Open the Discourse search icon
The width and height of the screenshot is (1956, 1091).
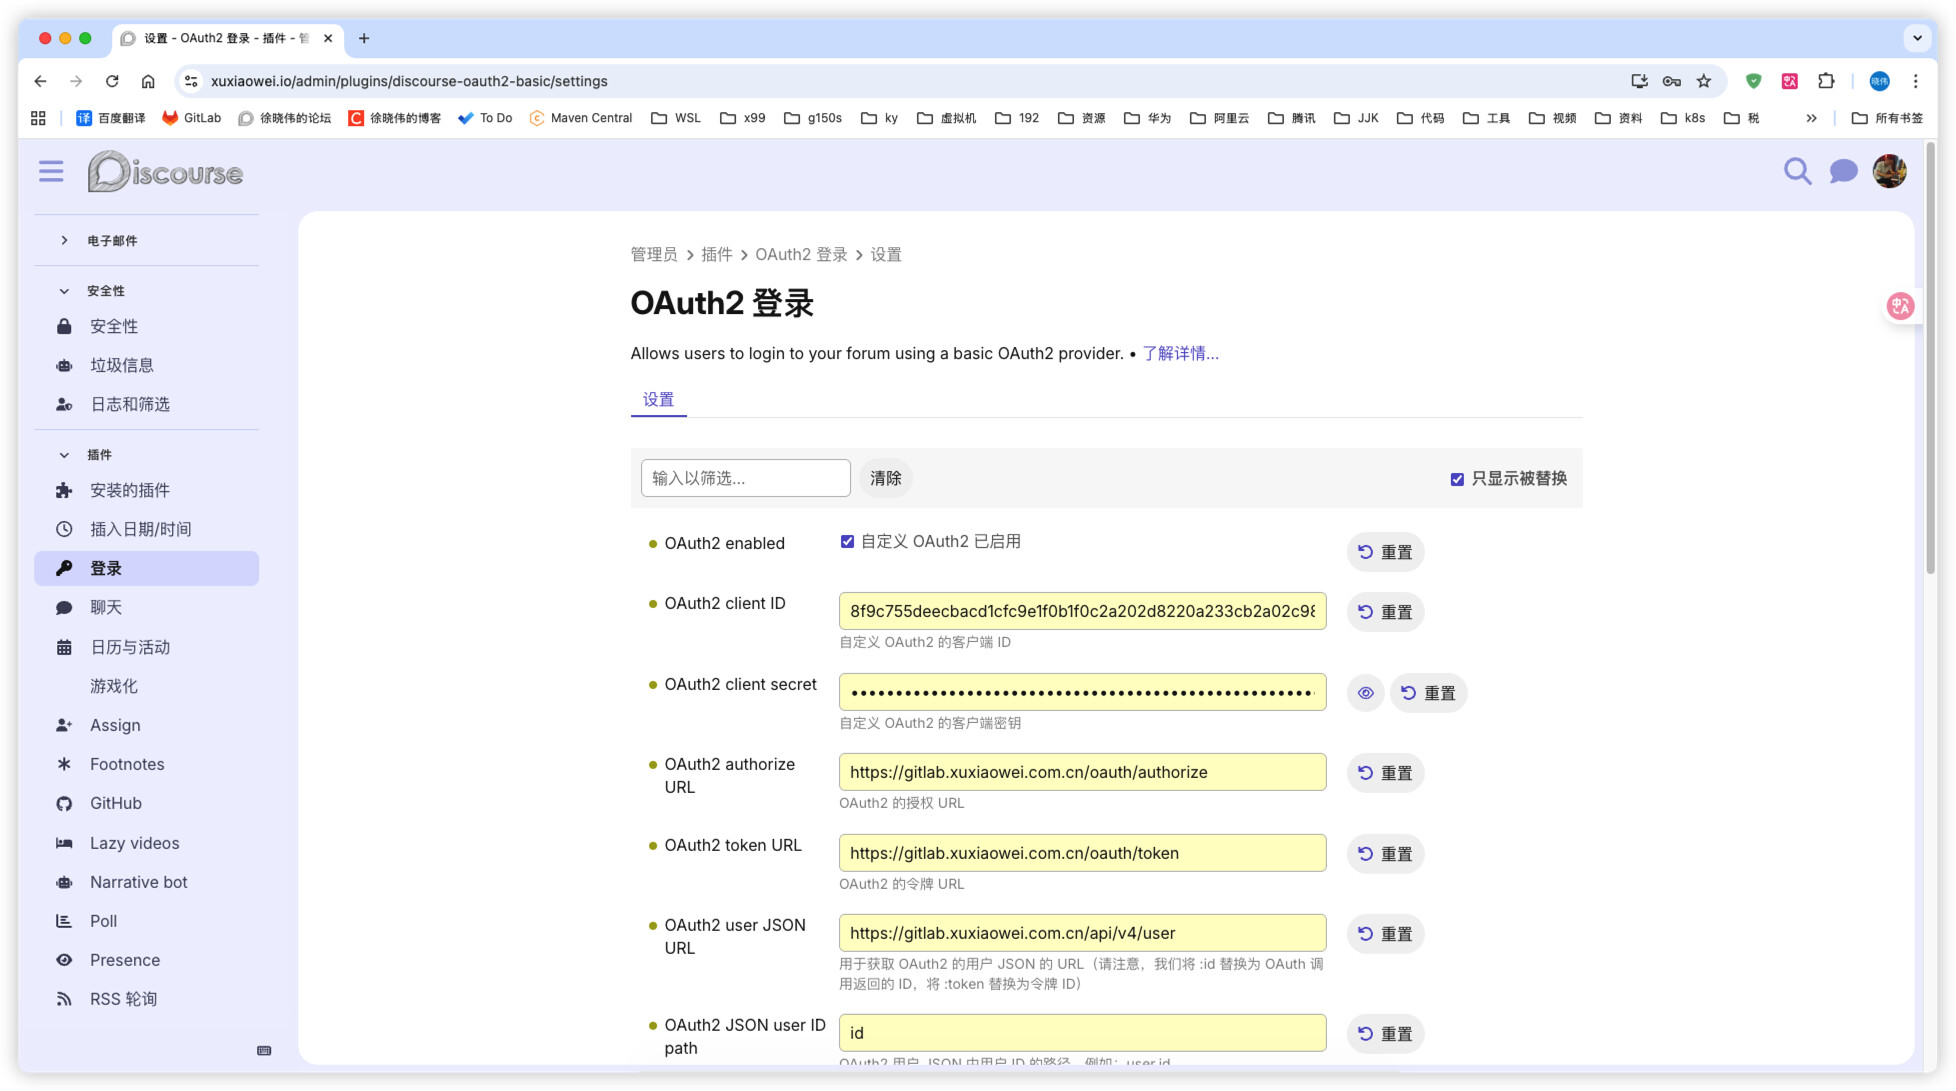[1797, 172]
